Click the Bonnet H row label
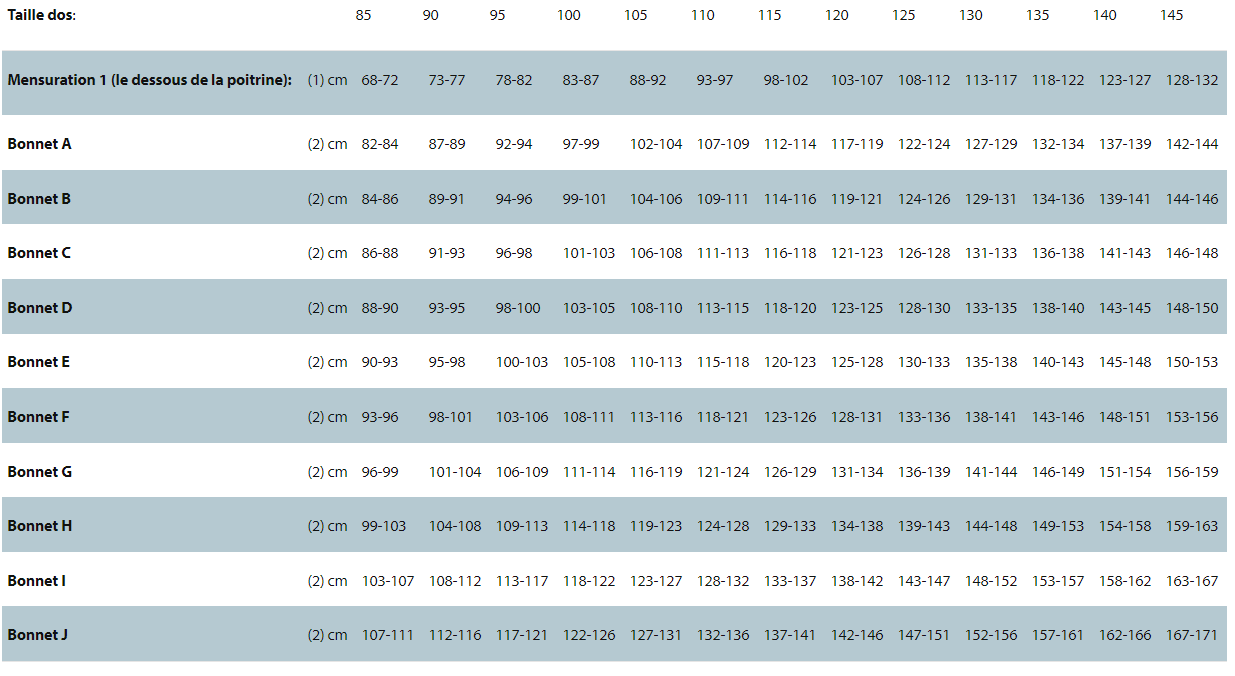The height and width of the screenshot is (676, 1235). [x=40, y=526]
